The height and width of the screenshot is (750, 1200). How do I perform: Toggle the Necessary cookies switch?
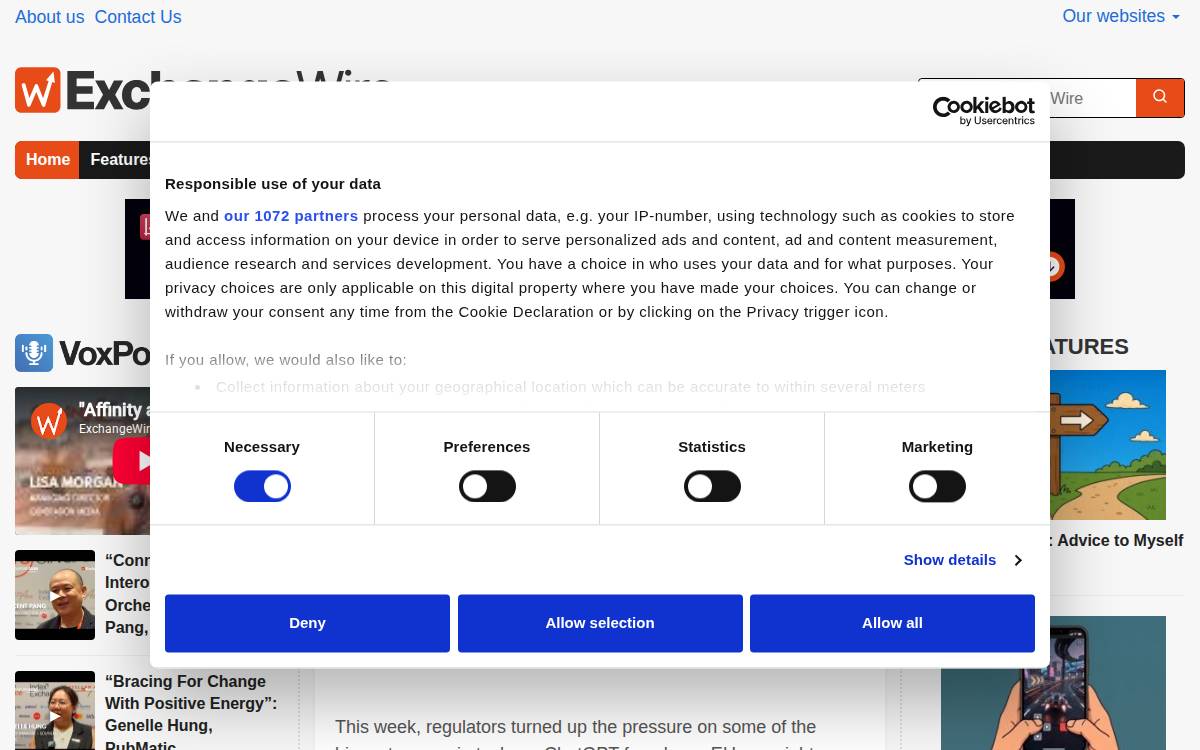[x=262, y=487]
